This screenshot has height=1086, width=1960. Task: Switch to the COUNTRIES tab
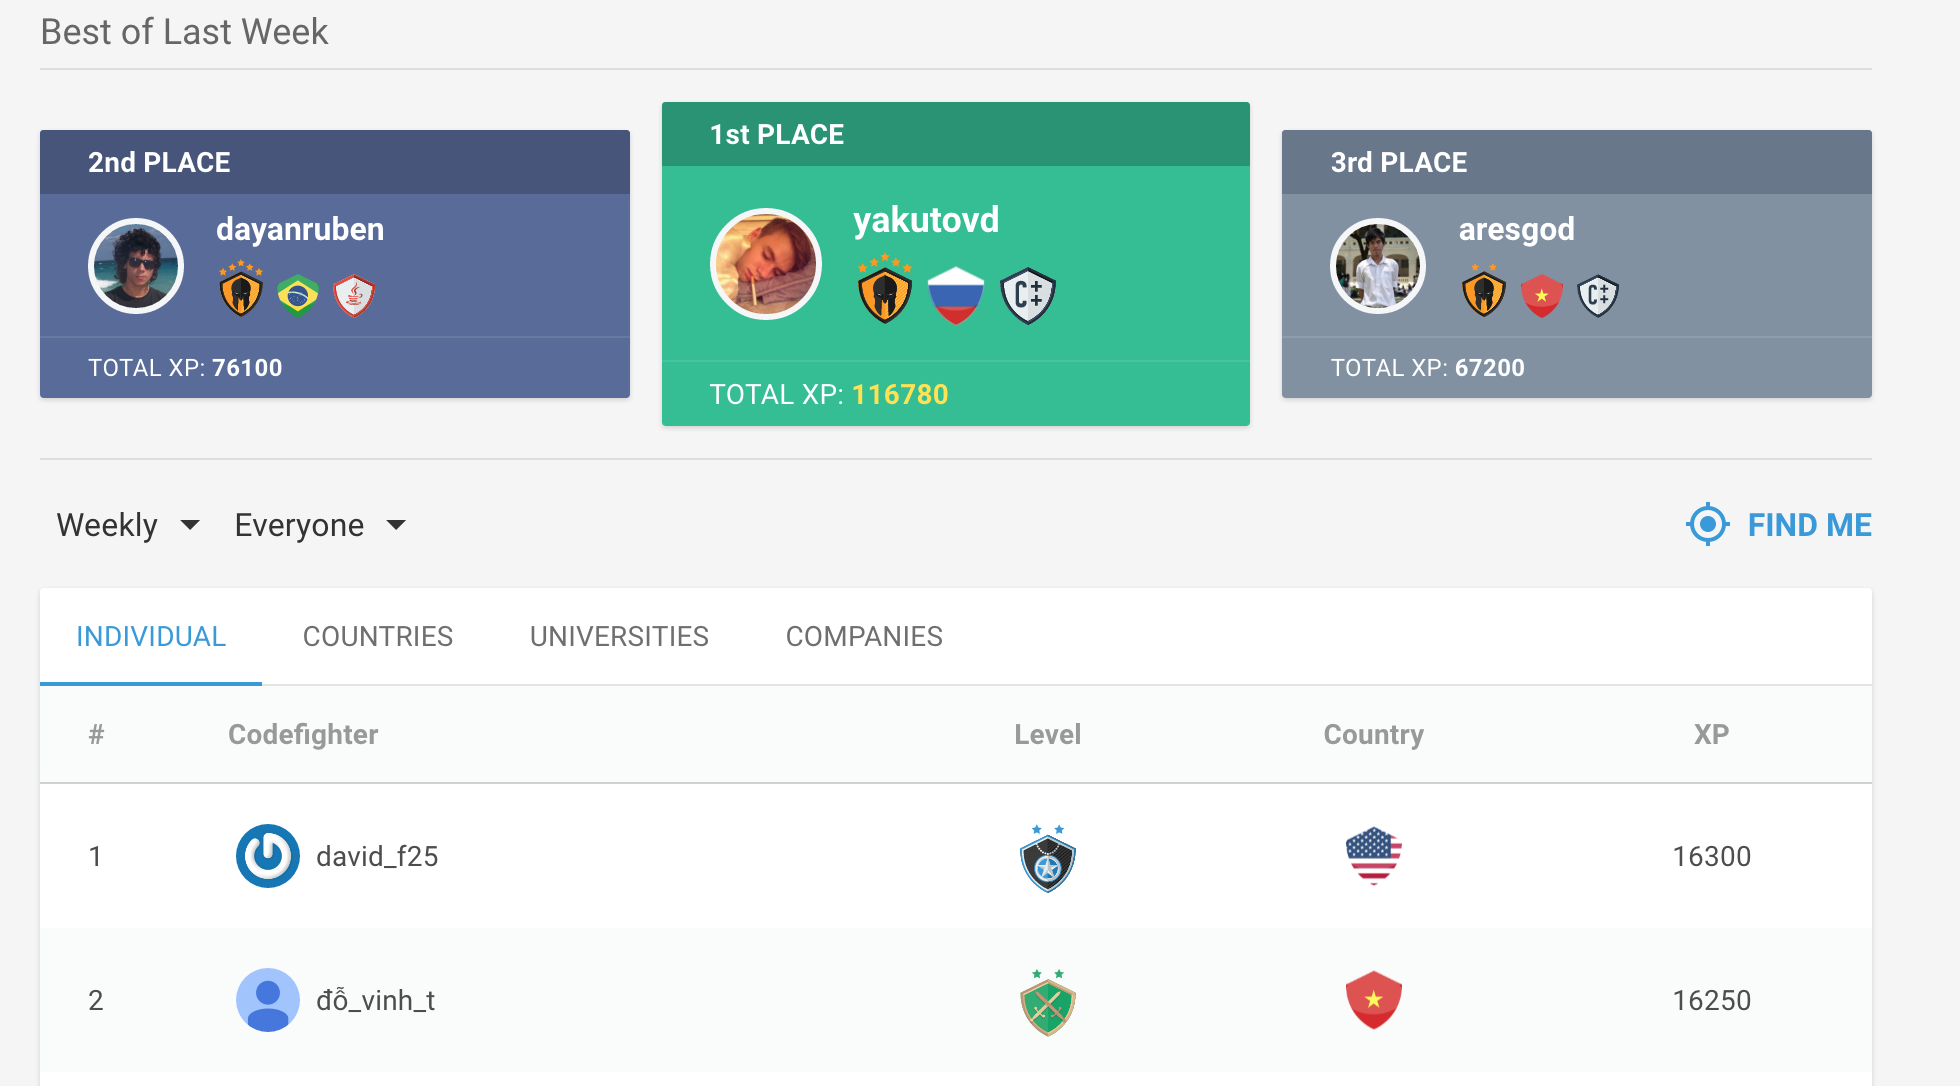(x=378, y=637)
